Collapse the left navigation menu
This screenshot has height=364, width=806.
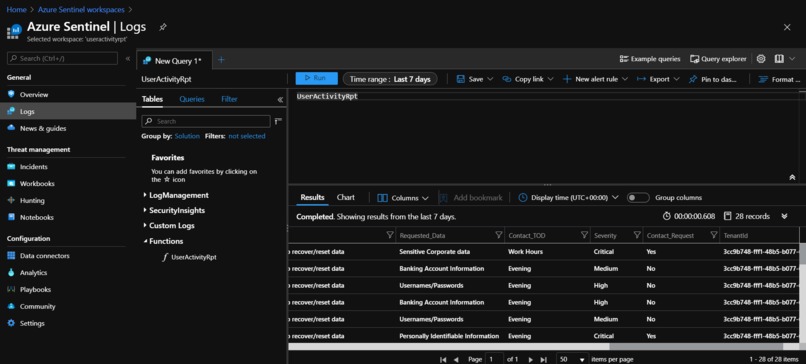(127, 59)
